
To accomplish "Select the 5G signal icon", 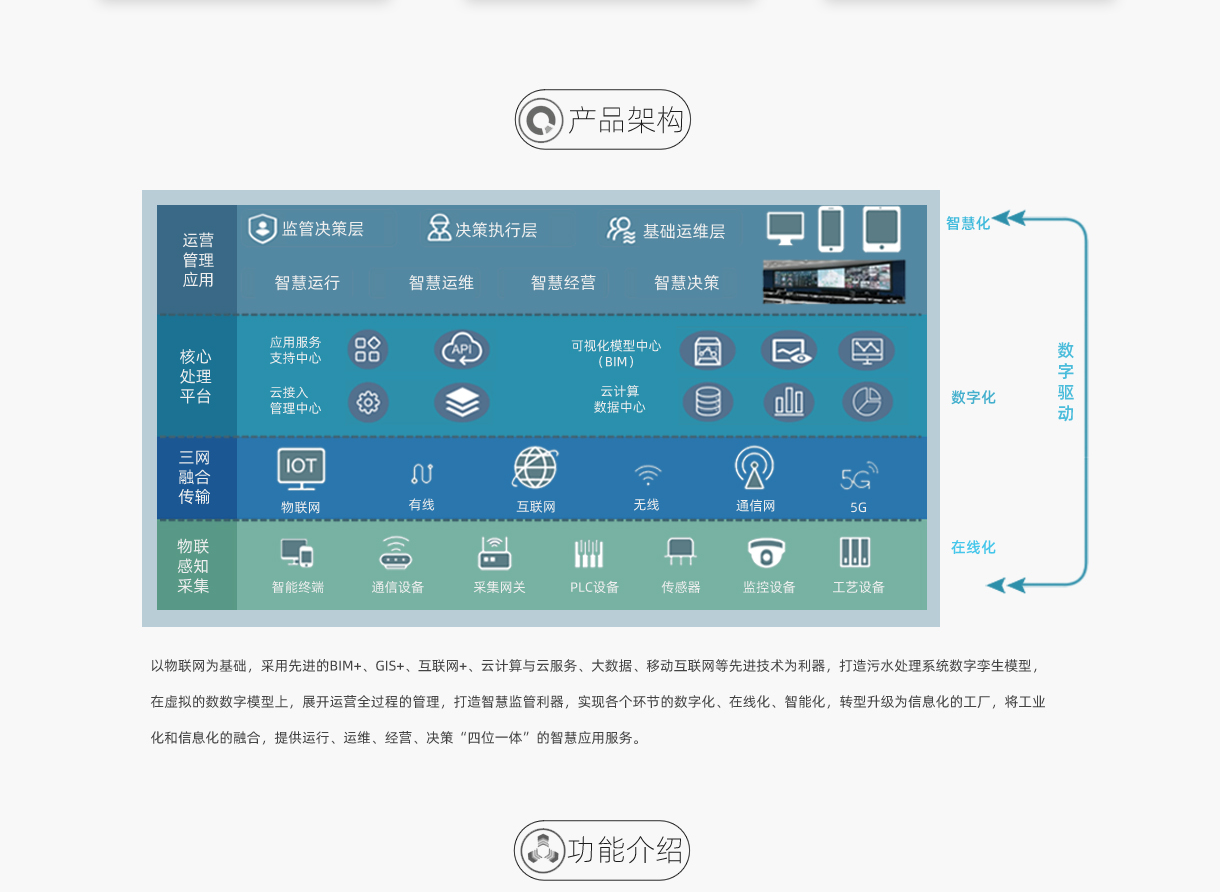I will click(x=859, y=476).
